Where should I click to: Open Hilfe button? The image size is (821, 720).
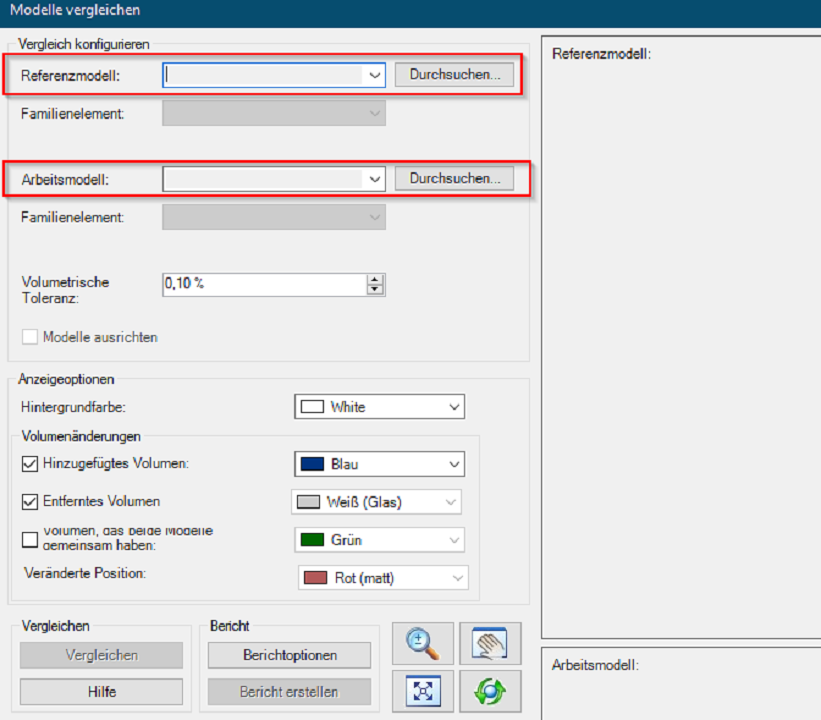(x=102, y=692)
